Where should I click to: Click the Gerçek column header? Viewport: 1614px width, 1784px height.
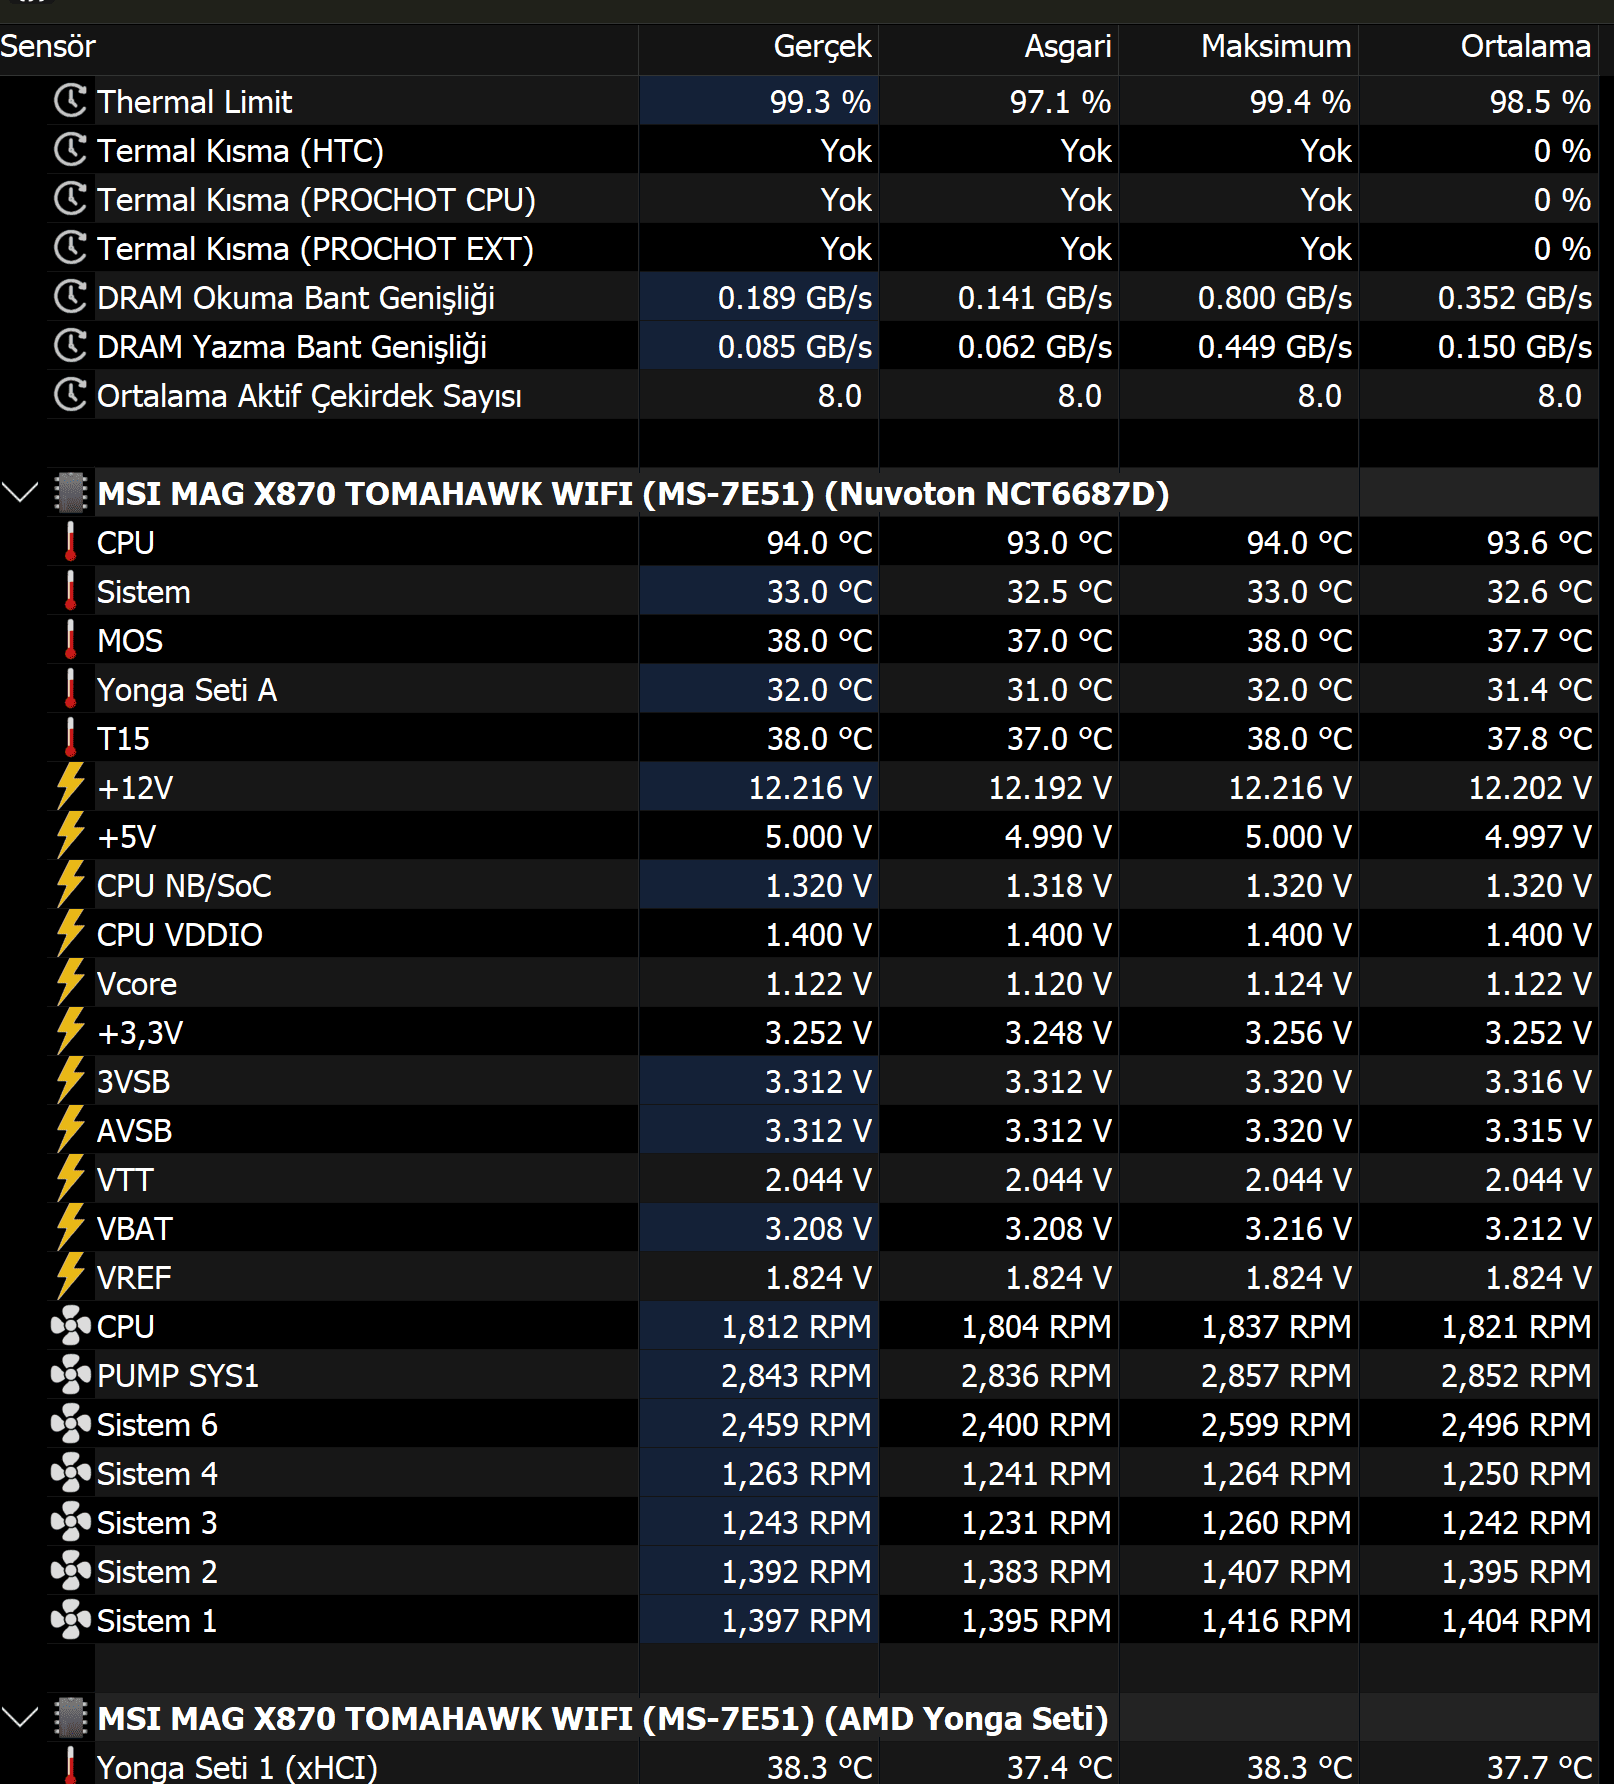(821, 46)
